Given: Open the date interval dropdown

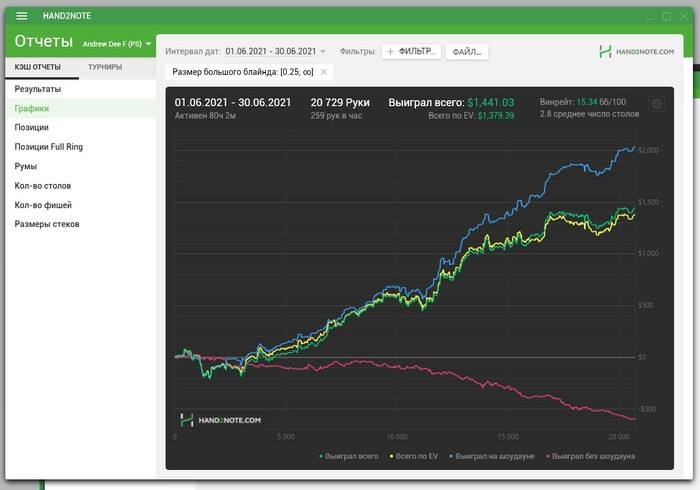Looking at the screenshot, I should tap(275, 51).
